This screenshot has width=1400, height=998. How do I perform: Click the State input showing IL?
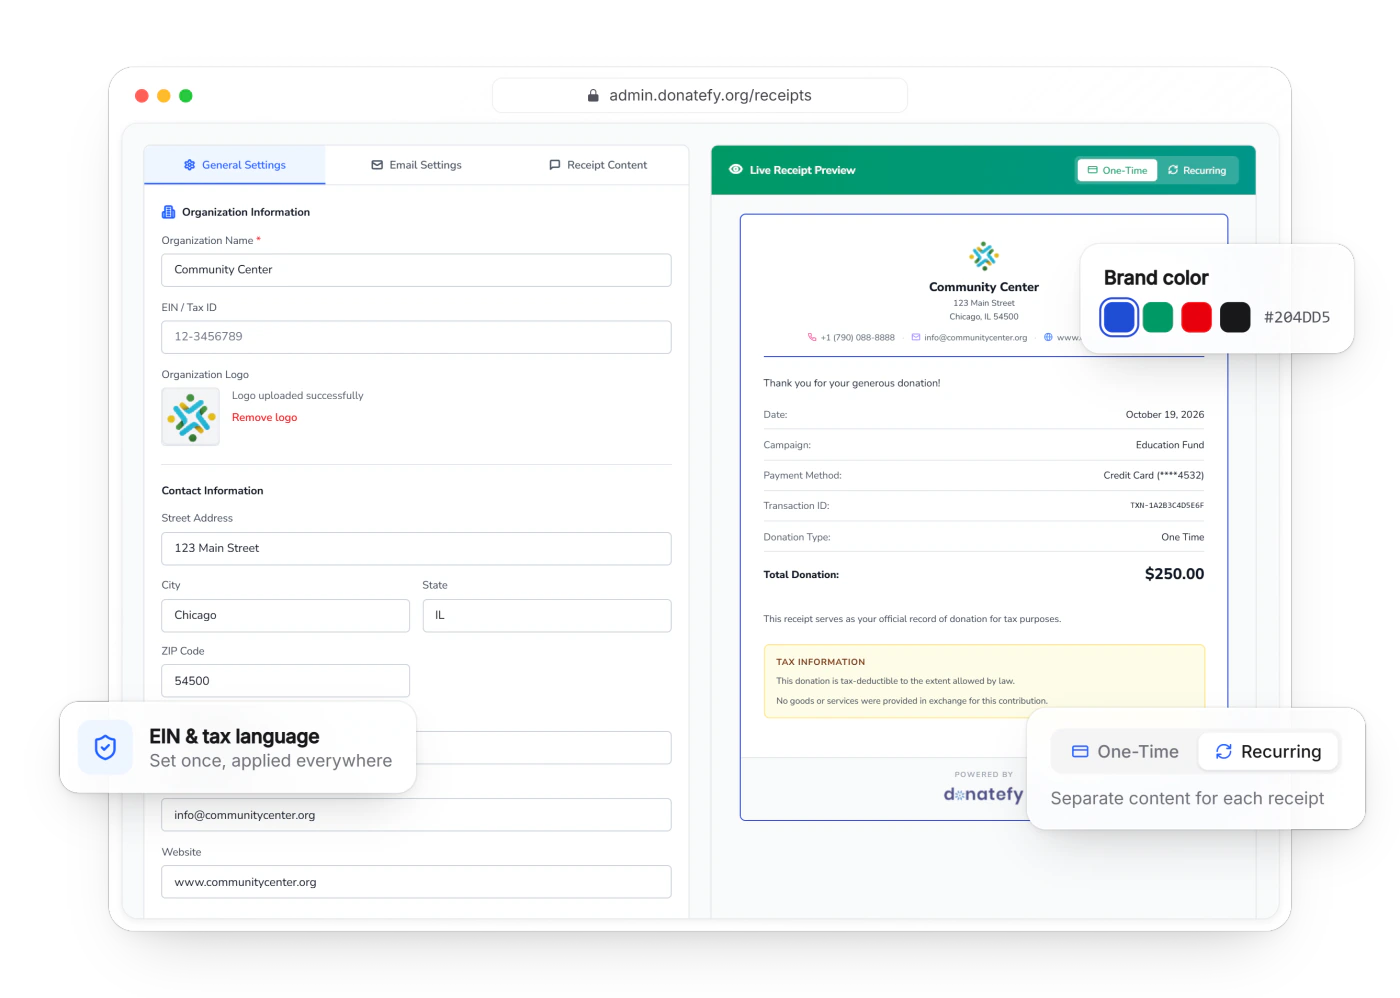point(547,616)
